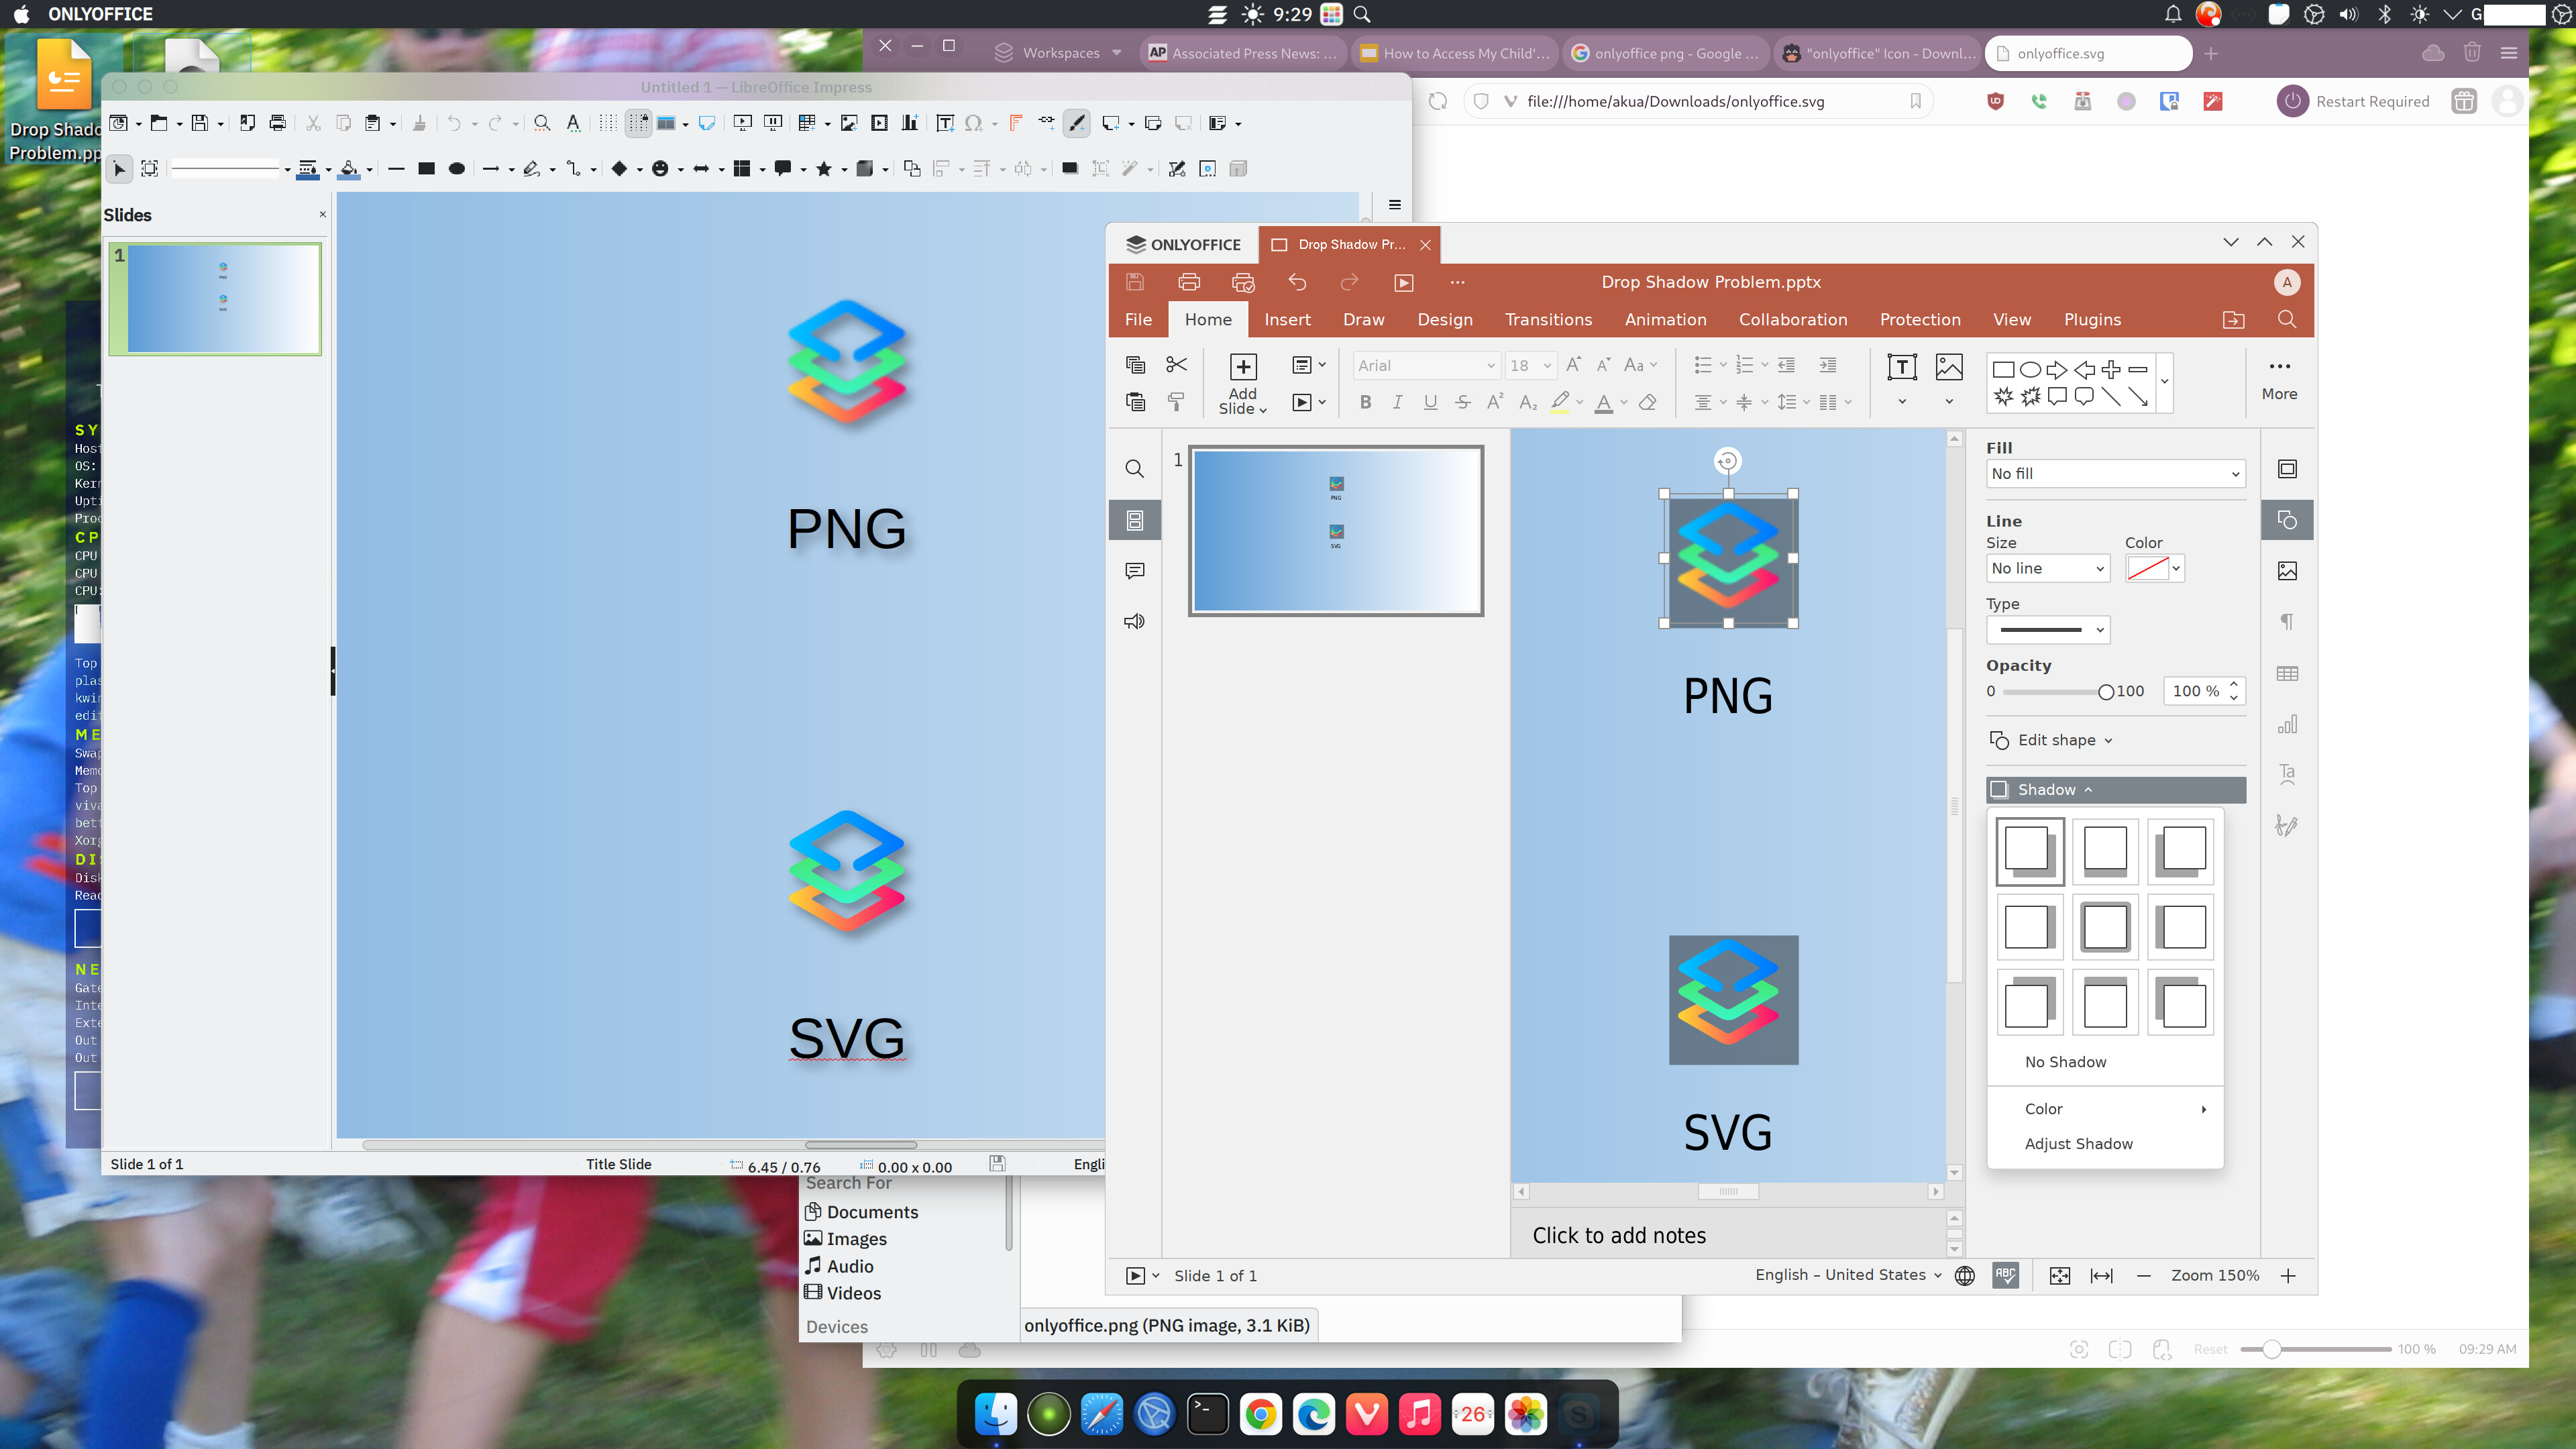Viewport: 2576px width, 1449px height.
Task: Switch to the Insert tab
Action: tap(1287, 320)
